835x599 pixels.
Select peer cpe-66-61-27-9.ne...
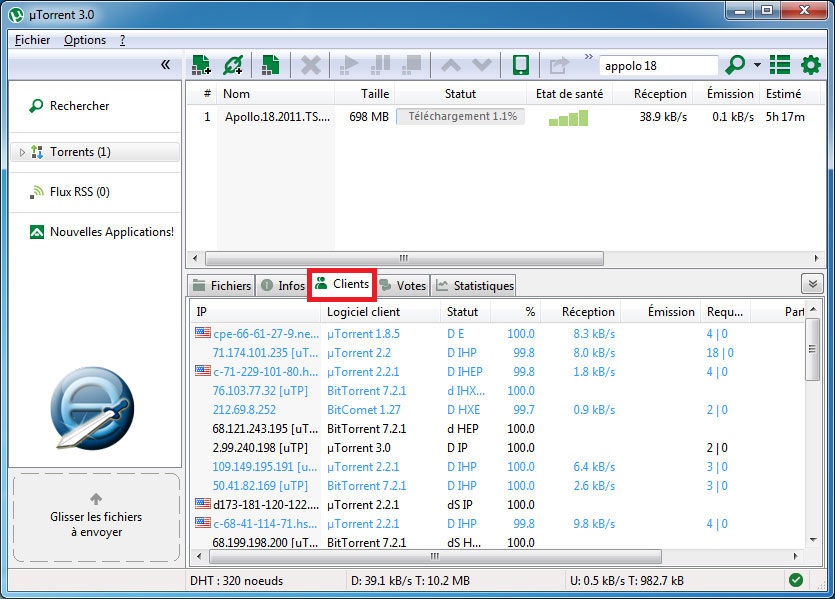498,334
